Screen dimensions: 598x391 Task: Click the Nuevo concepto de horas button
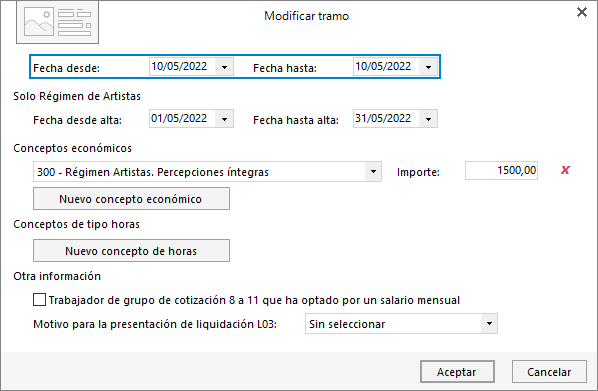coord(131,251)
